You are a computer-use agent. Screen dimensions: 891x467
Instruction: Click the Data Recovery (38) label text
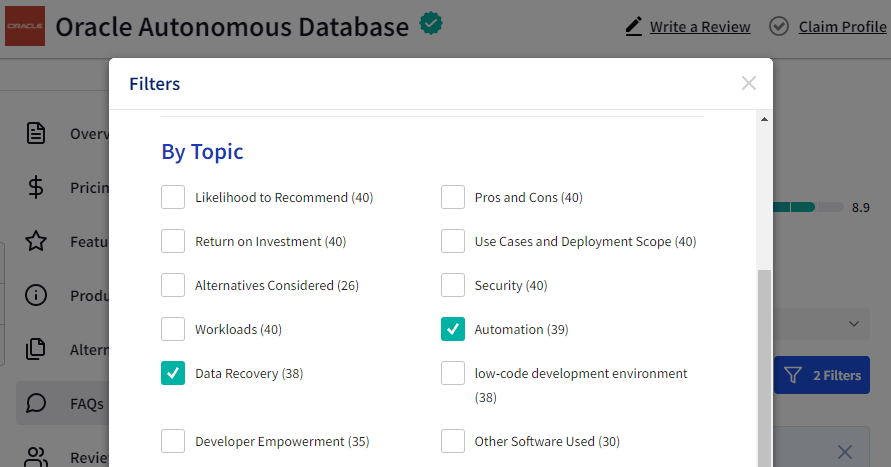(249, 373)
